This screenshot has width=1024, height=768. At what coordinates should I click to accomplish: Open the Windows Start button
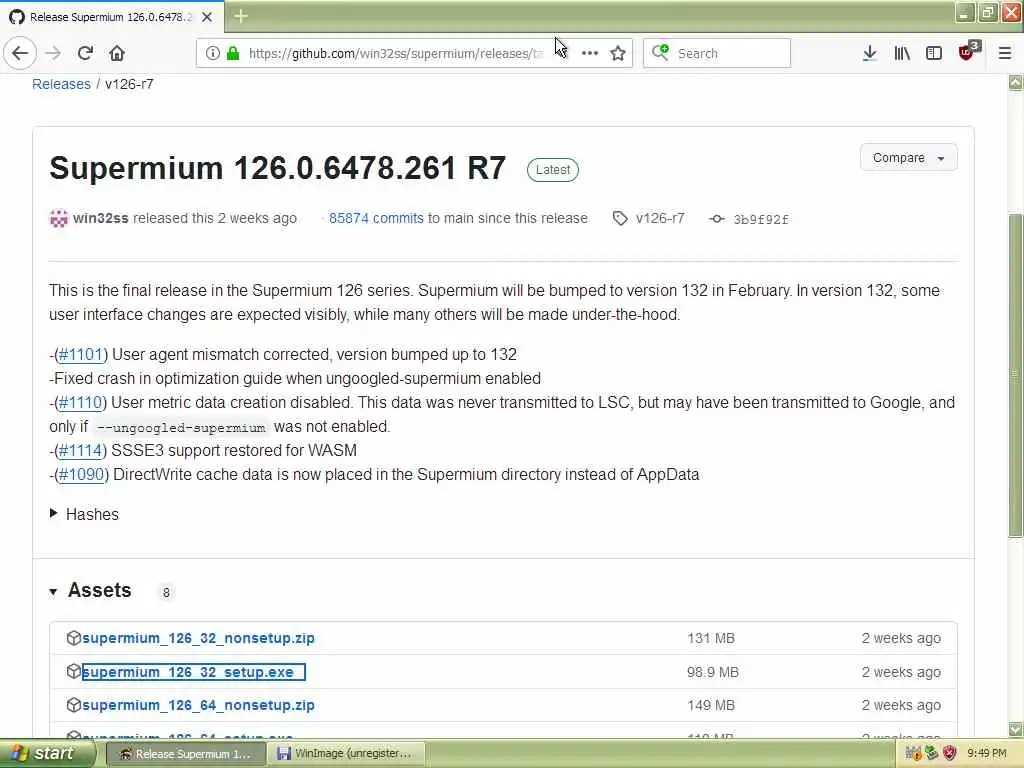(47, 753)
